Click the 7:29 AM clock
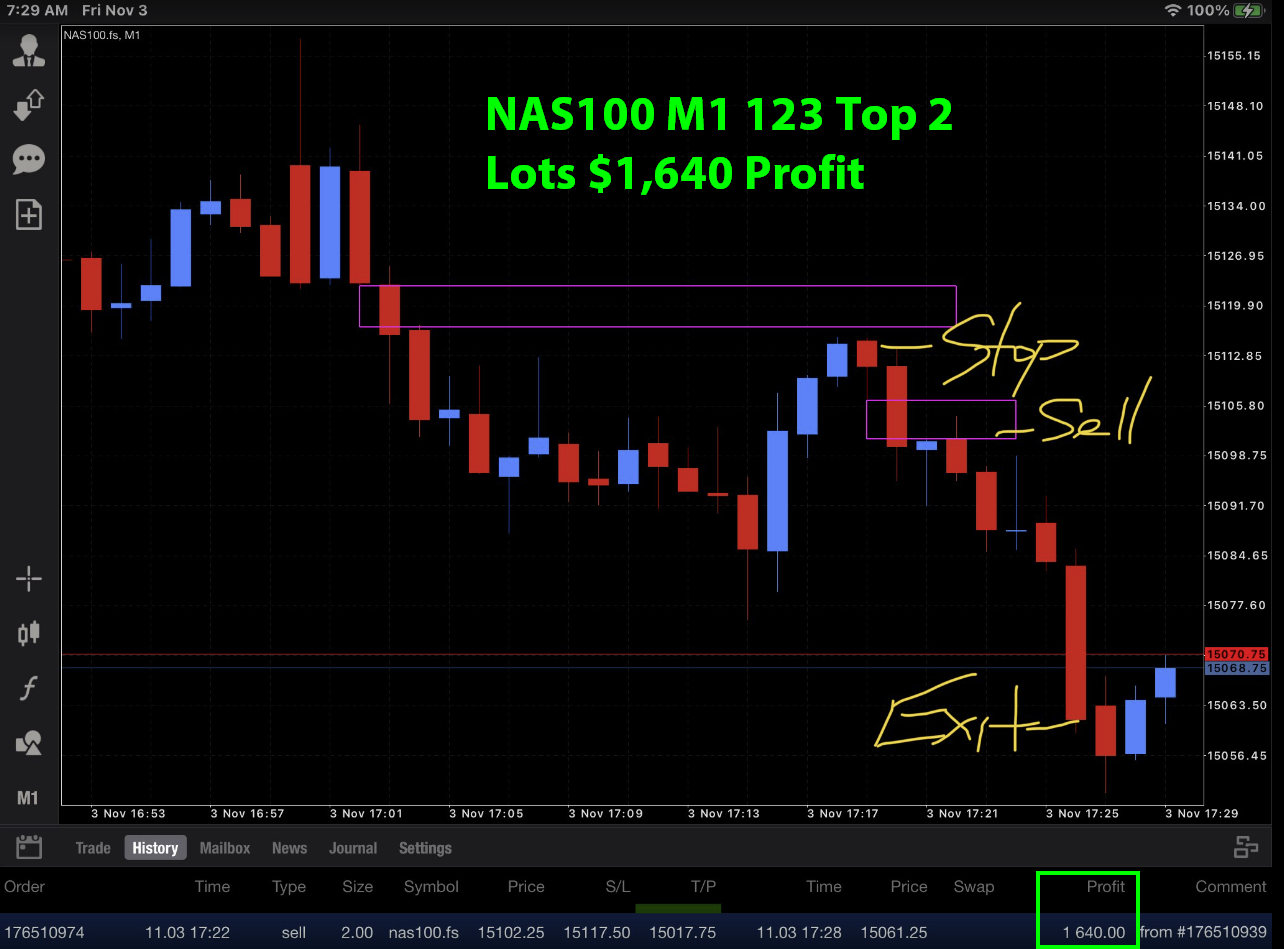 pos(35,10)
